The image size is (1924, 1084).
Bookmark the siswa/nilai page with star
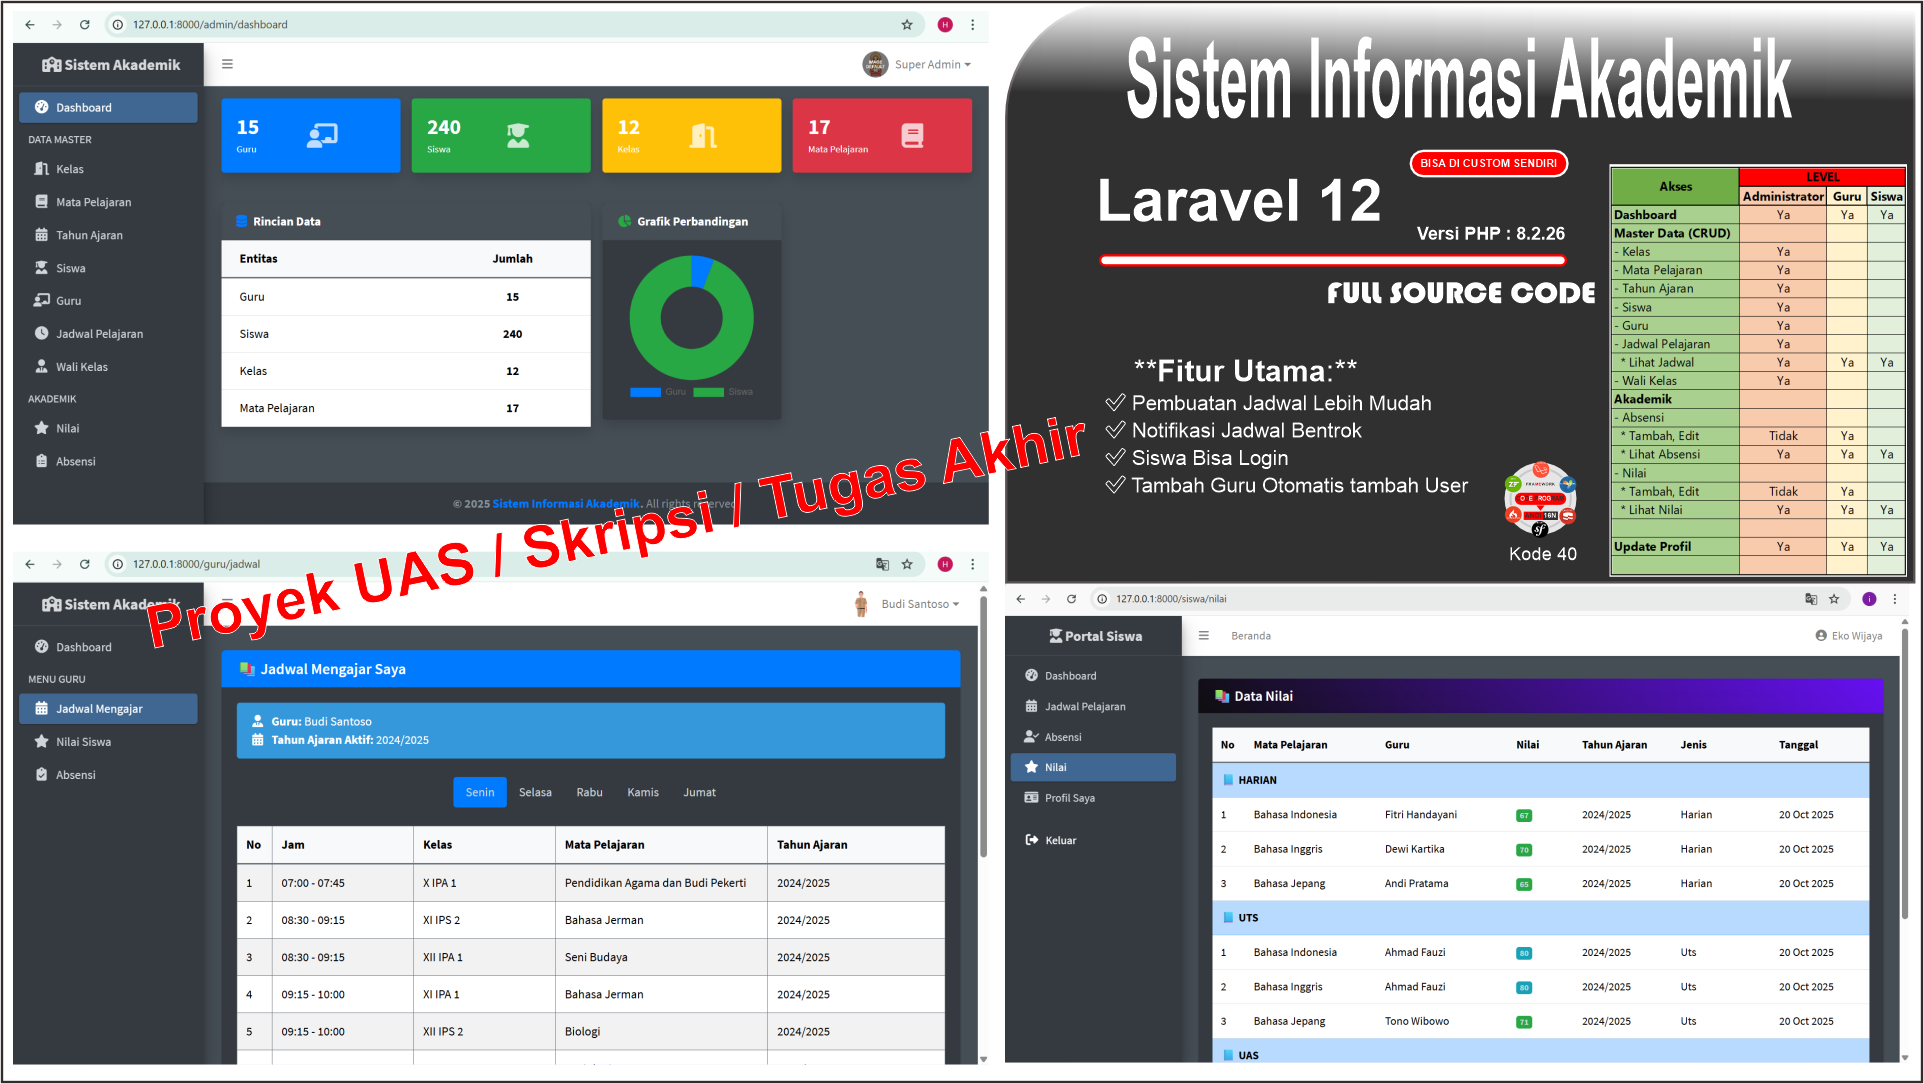pyautogui.click(x=1834, y=599)
